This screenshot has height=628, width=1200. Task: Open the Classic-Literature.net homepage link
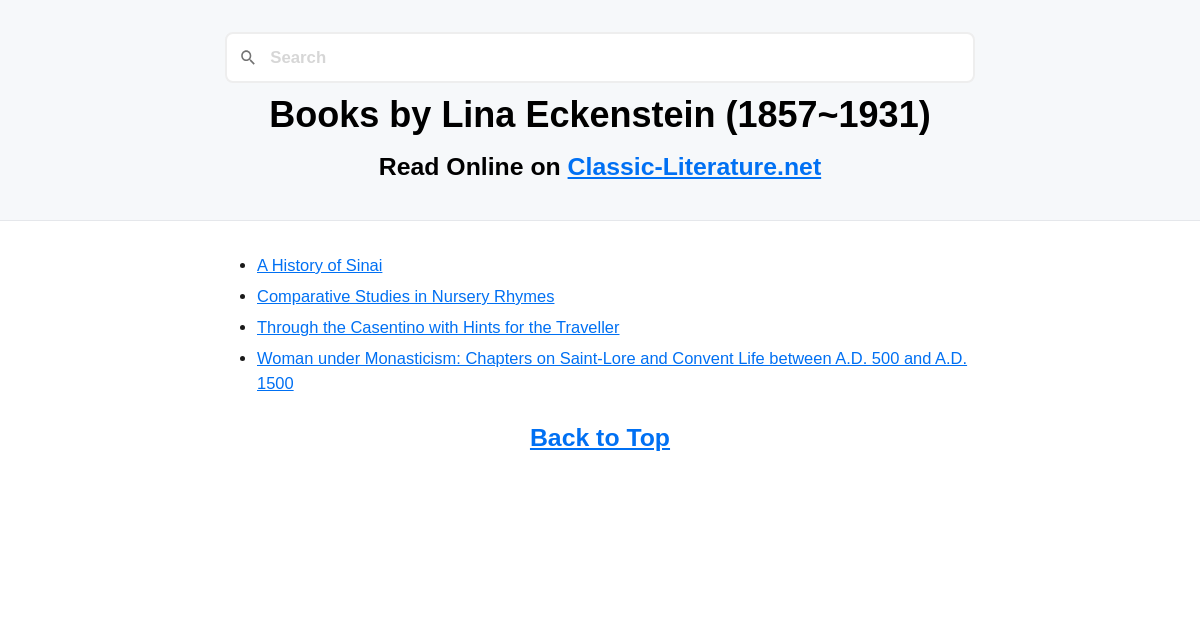(x=694, y=166)
